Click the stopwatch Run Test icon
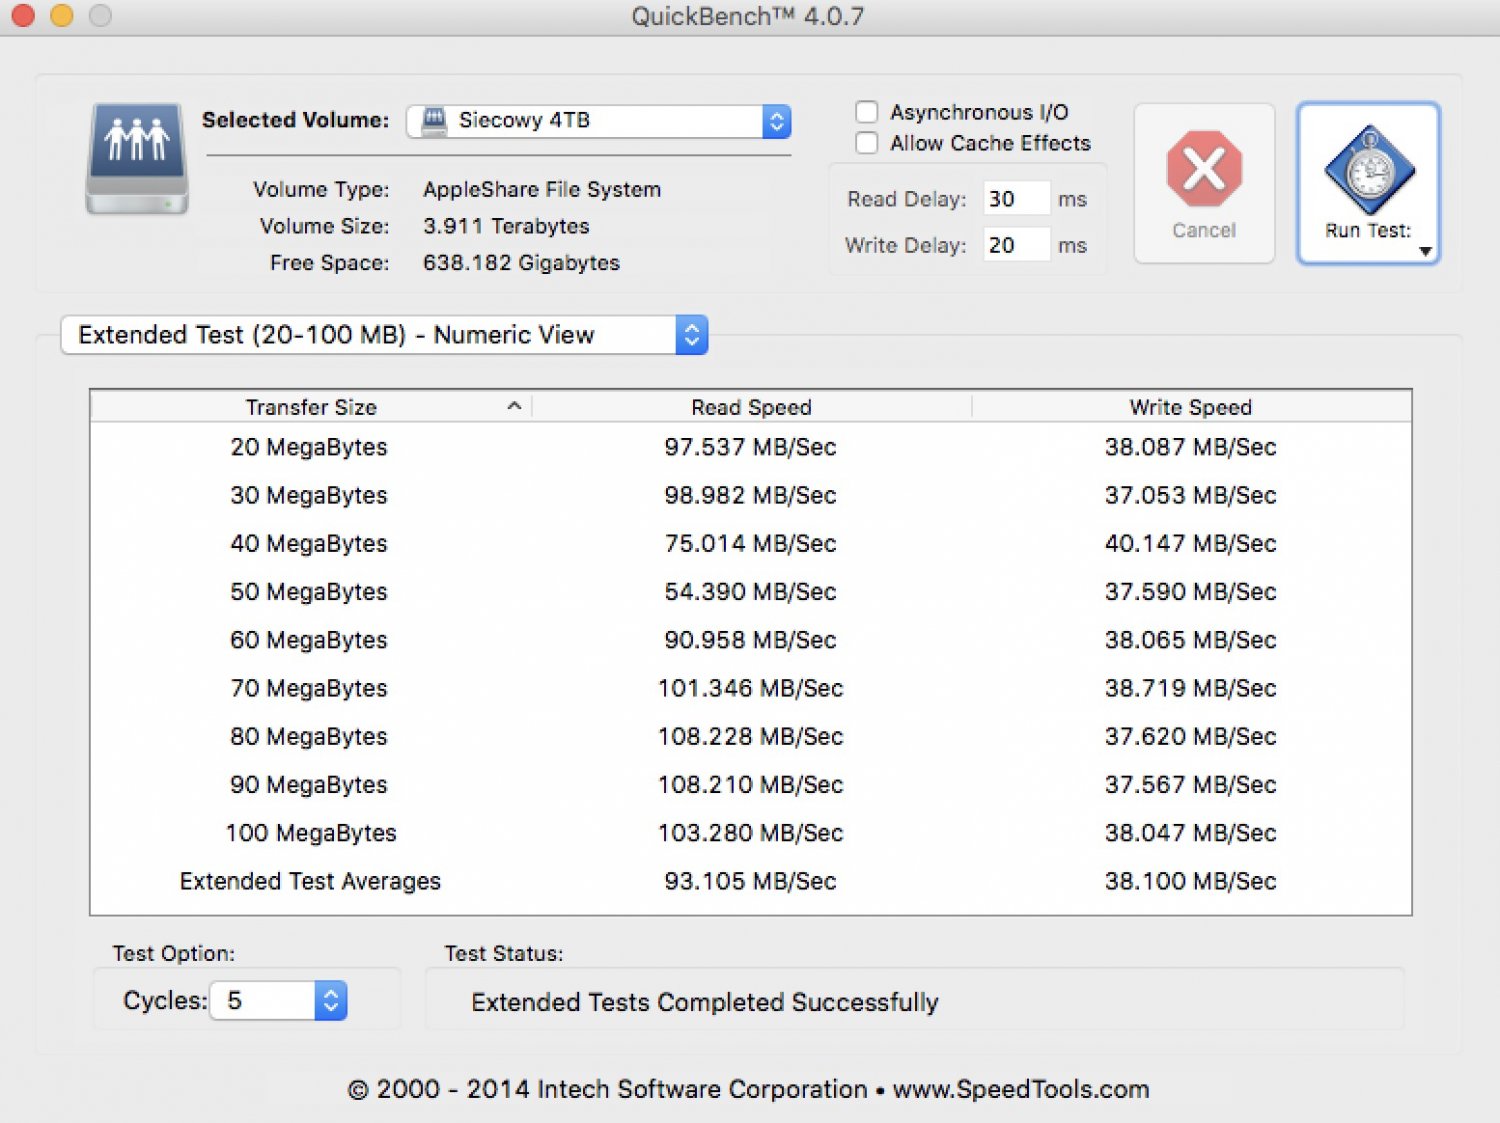 pyautogui.click(x=1369, y=170)
